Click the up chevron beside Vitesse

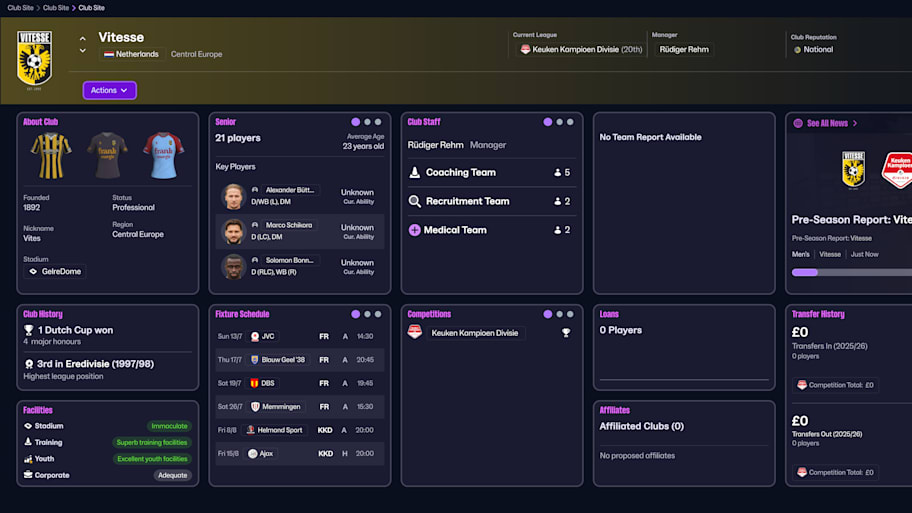pos(83,38)
